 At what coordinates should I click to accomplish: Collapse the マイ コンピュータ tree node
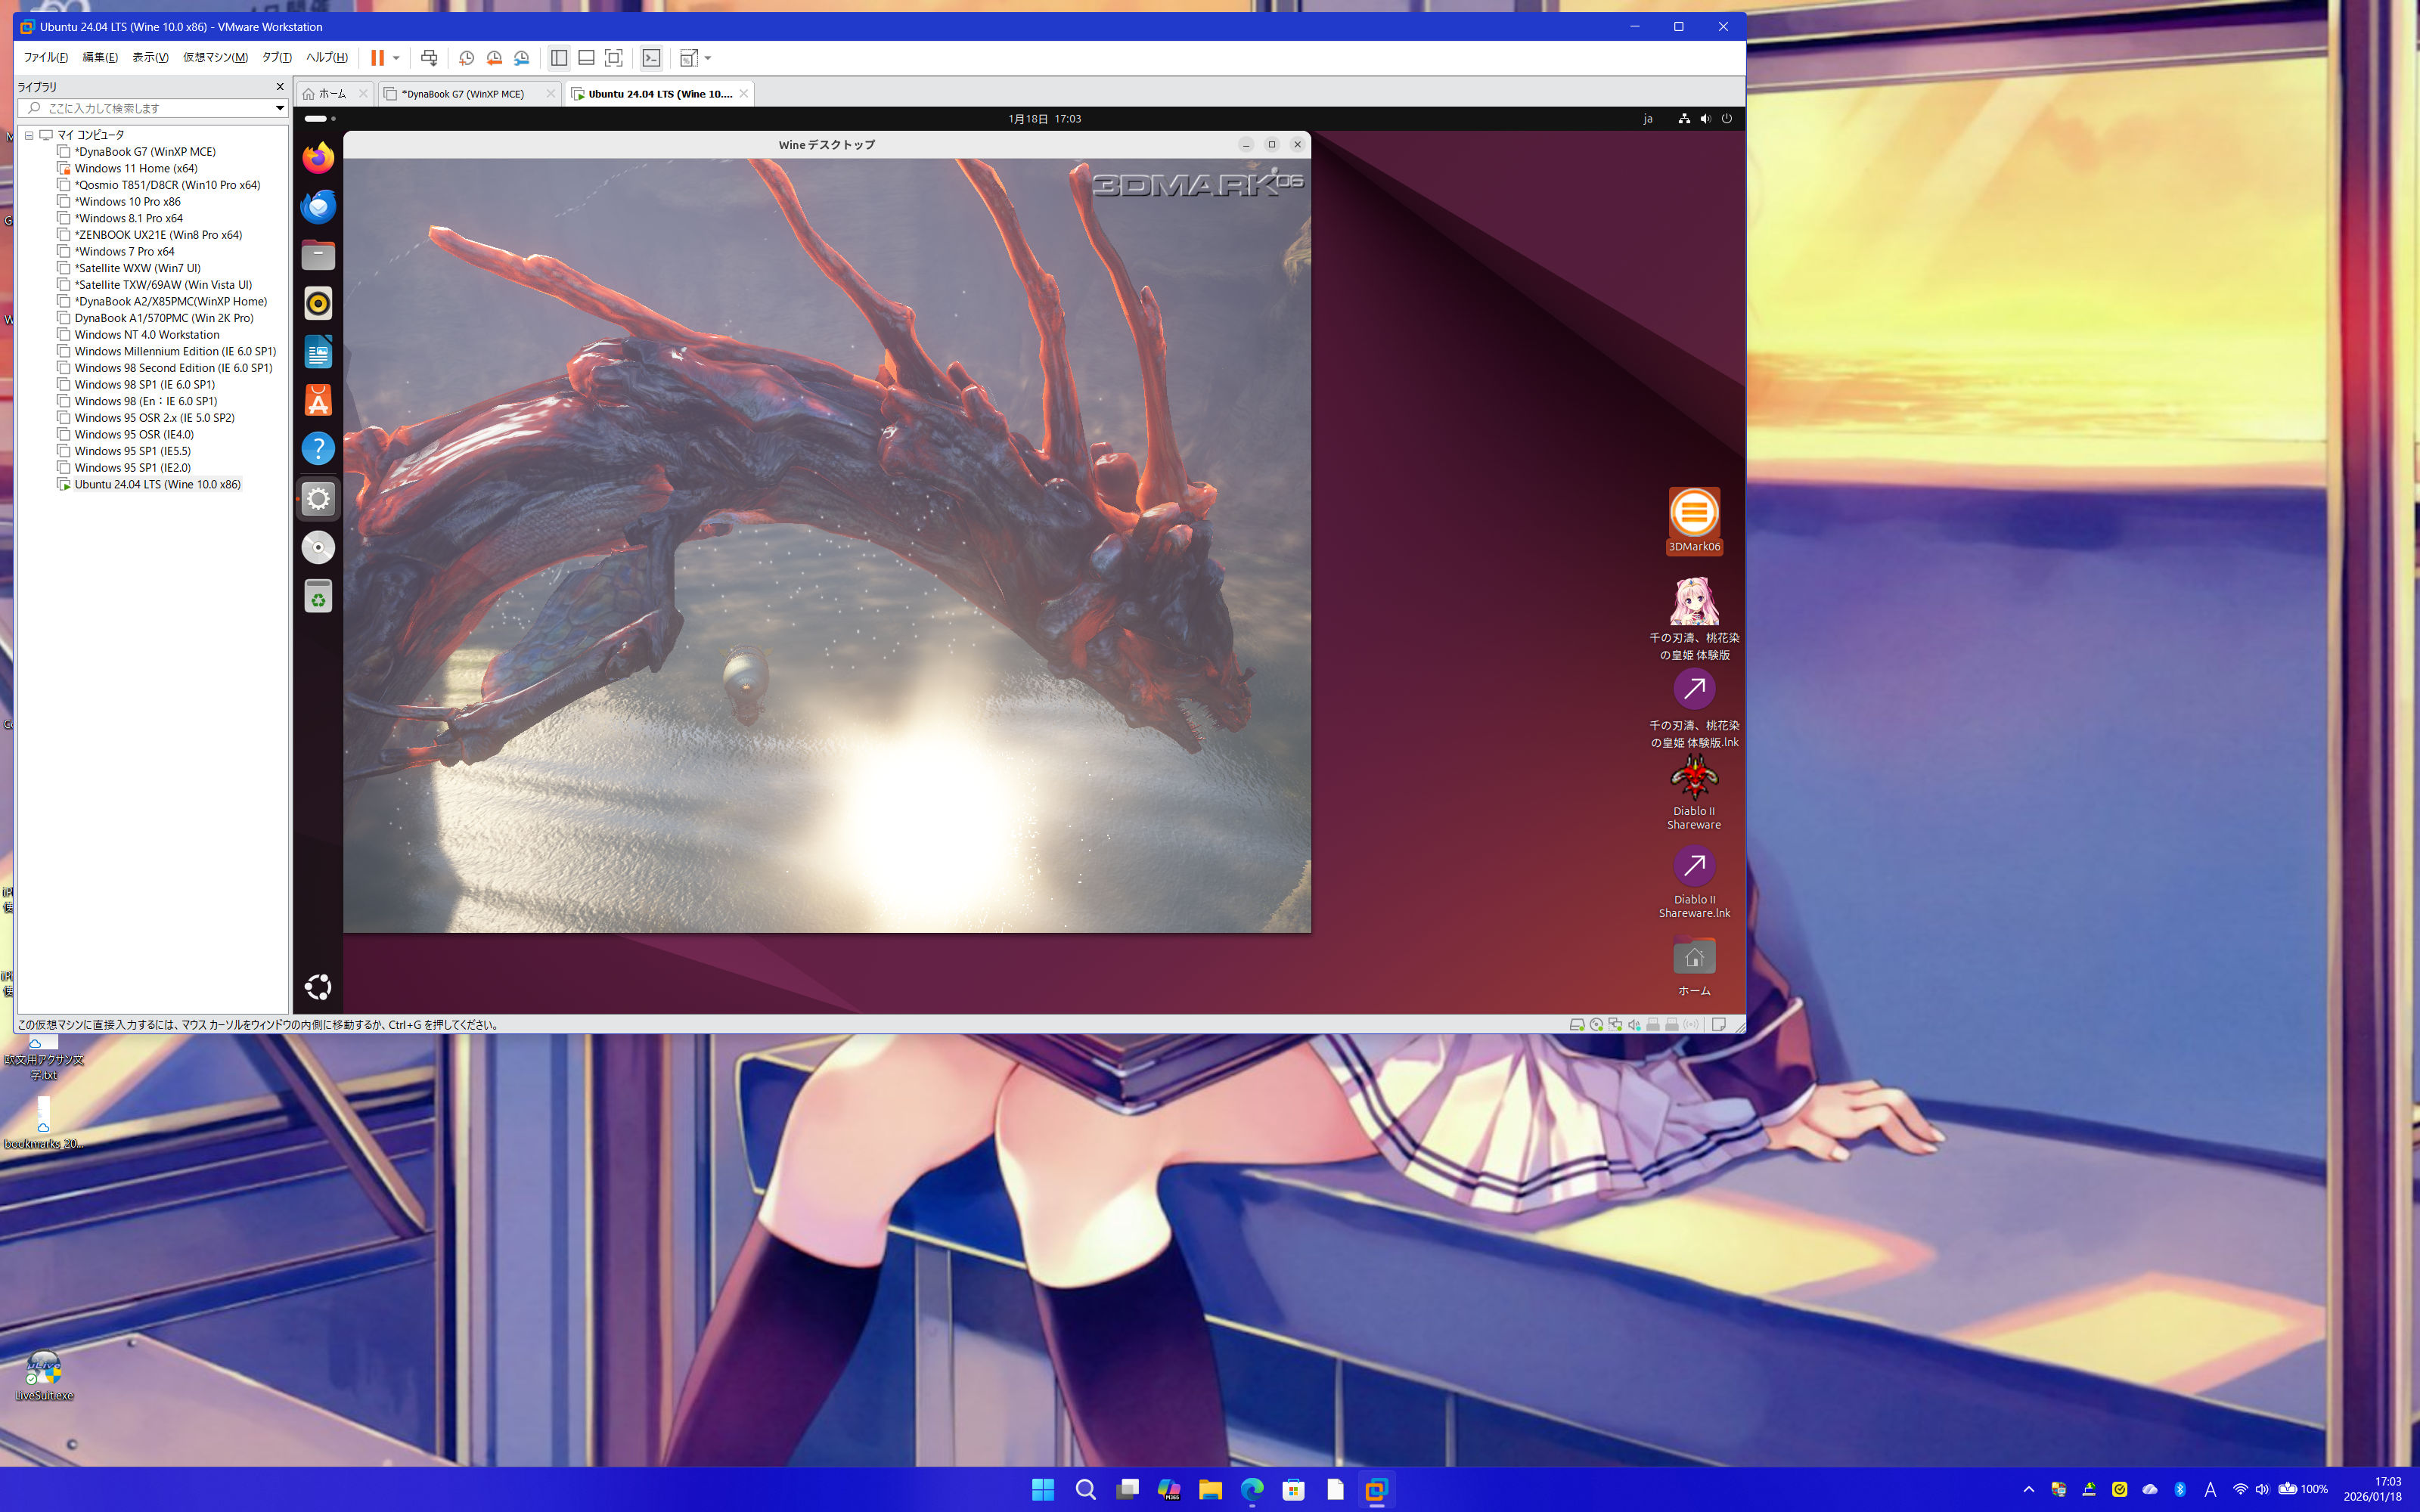point(29,135)
